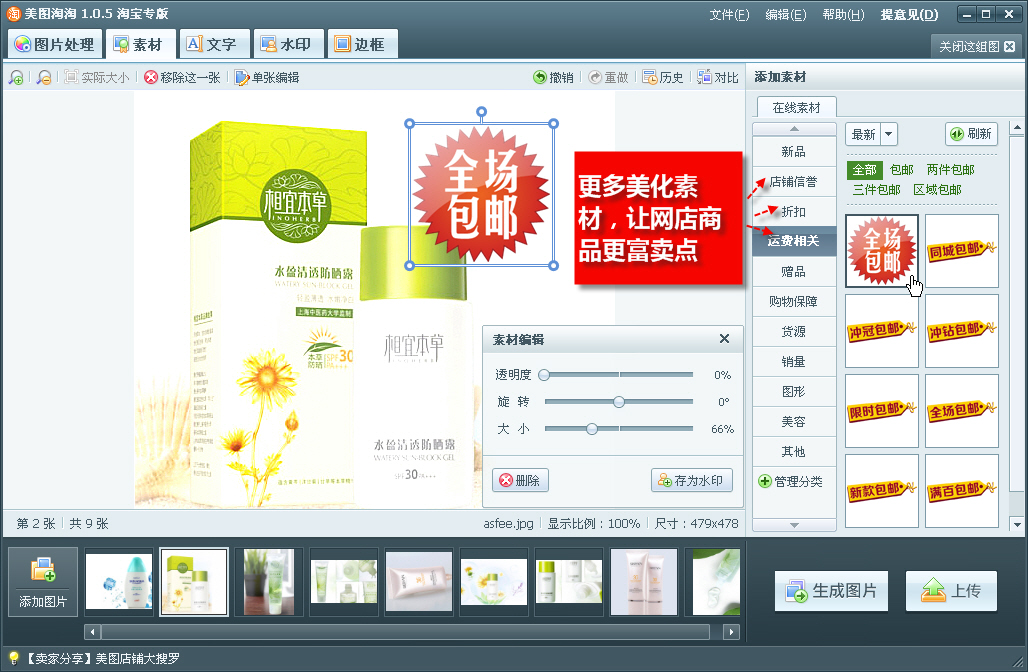This screenshot has height=672, width=1028.
Task: Select the 购物保障 category
Action: coord(794,302)
